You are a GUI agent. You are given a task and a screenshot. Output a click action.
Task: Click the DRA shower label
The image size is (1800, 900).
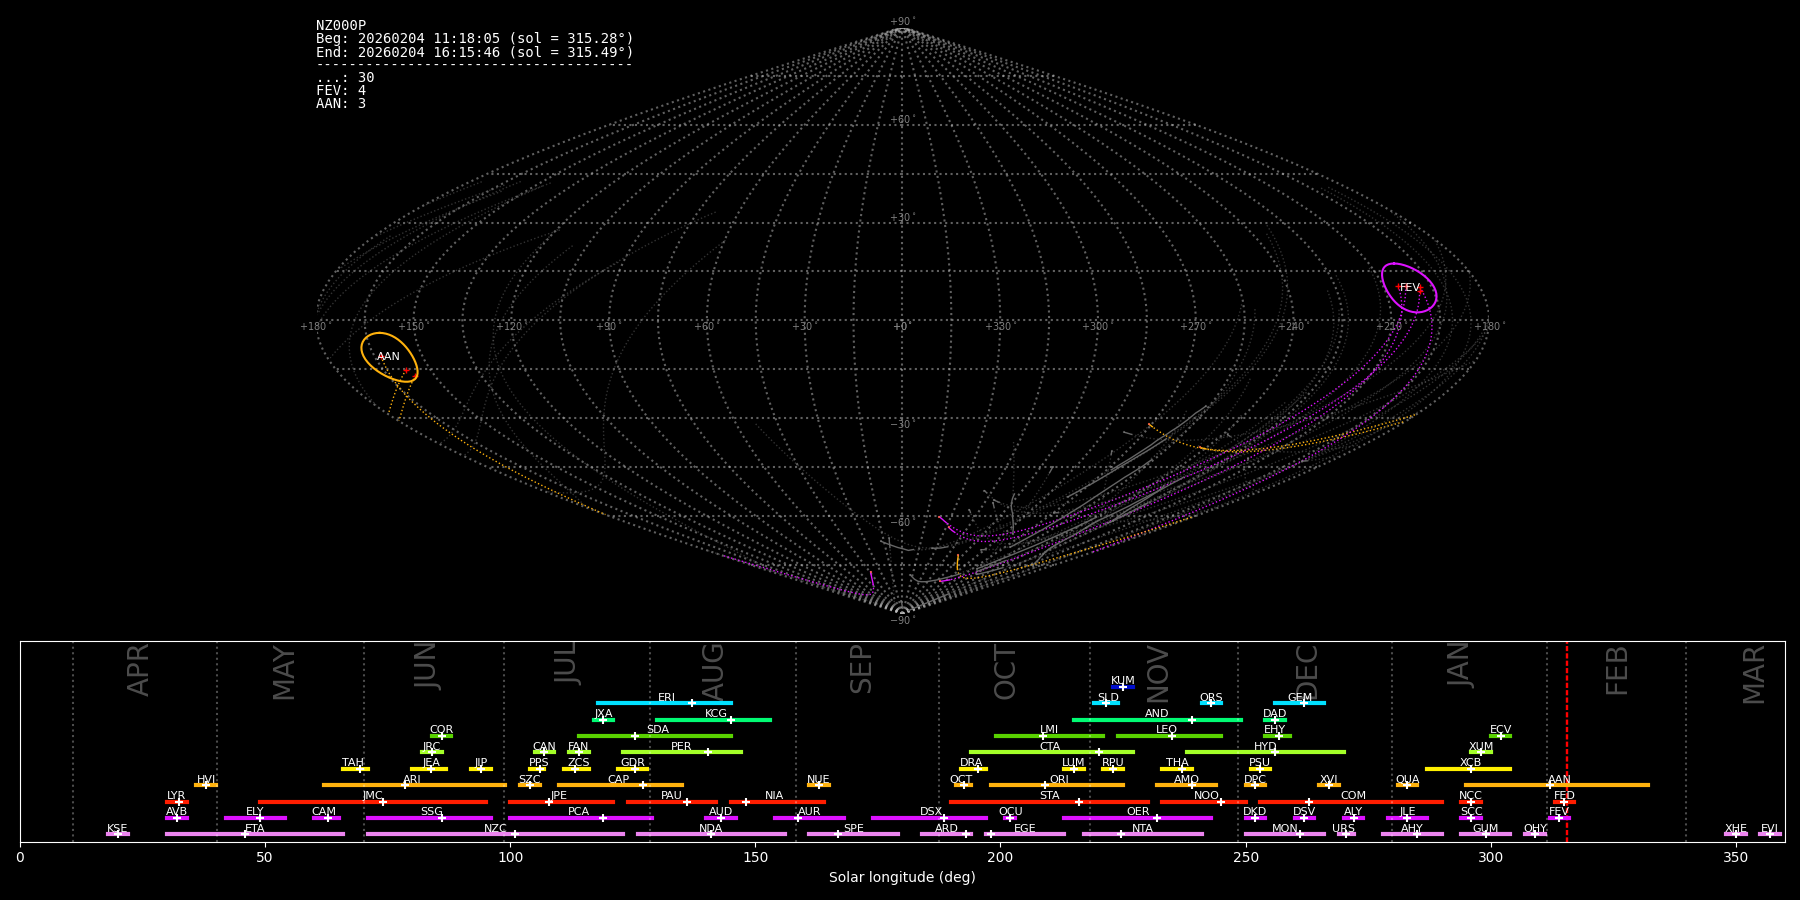click(x=971, y=763)
